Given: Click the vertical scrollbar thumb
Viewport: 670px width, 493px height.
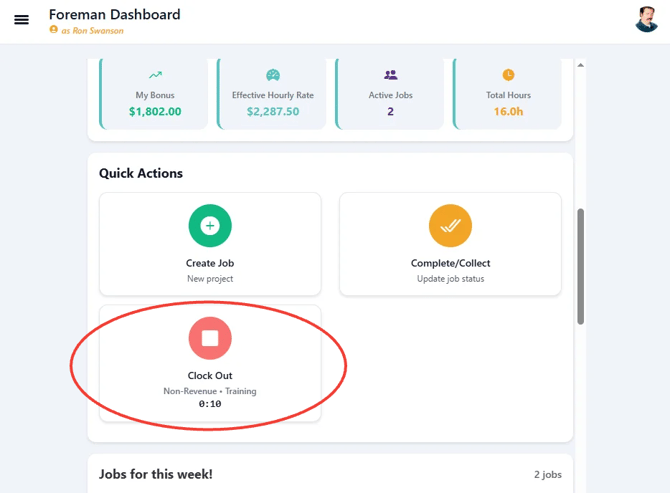Looking at the screenshot, I should [x=580, y=267].
